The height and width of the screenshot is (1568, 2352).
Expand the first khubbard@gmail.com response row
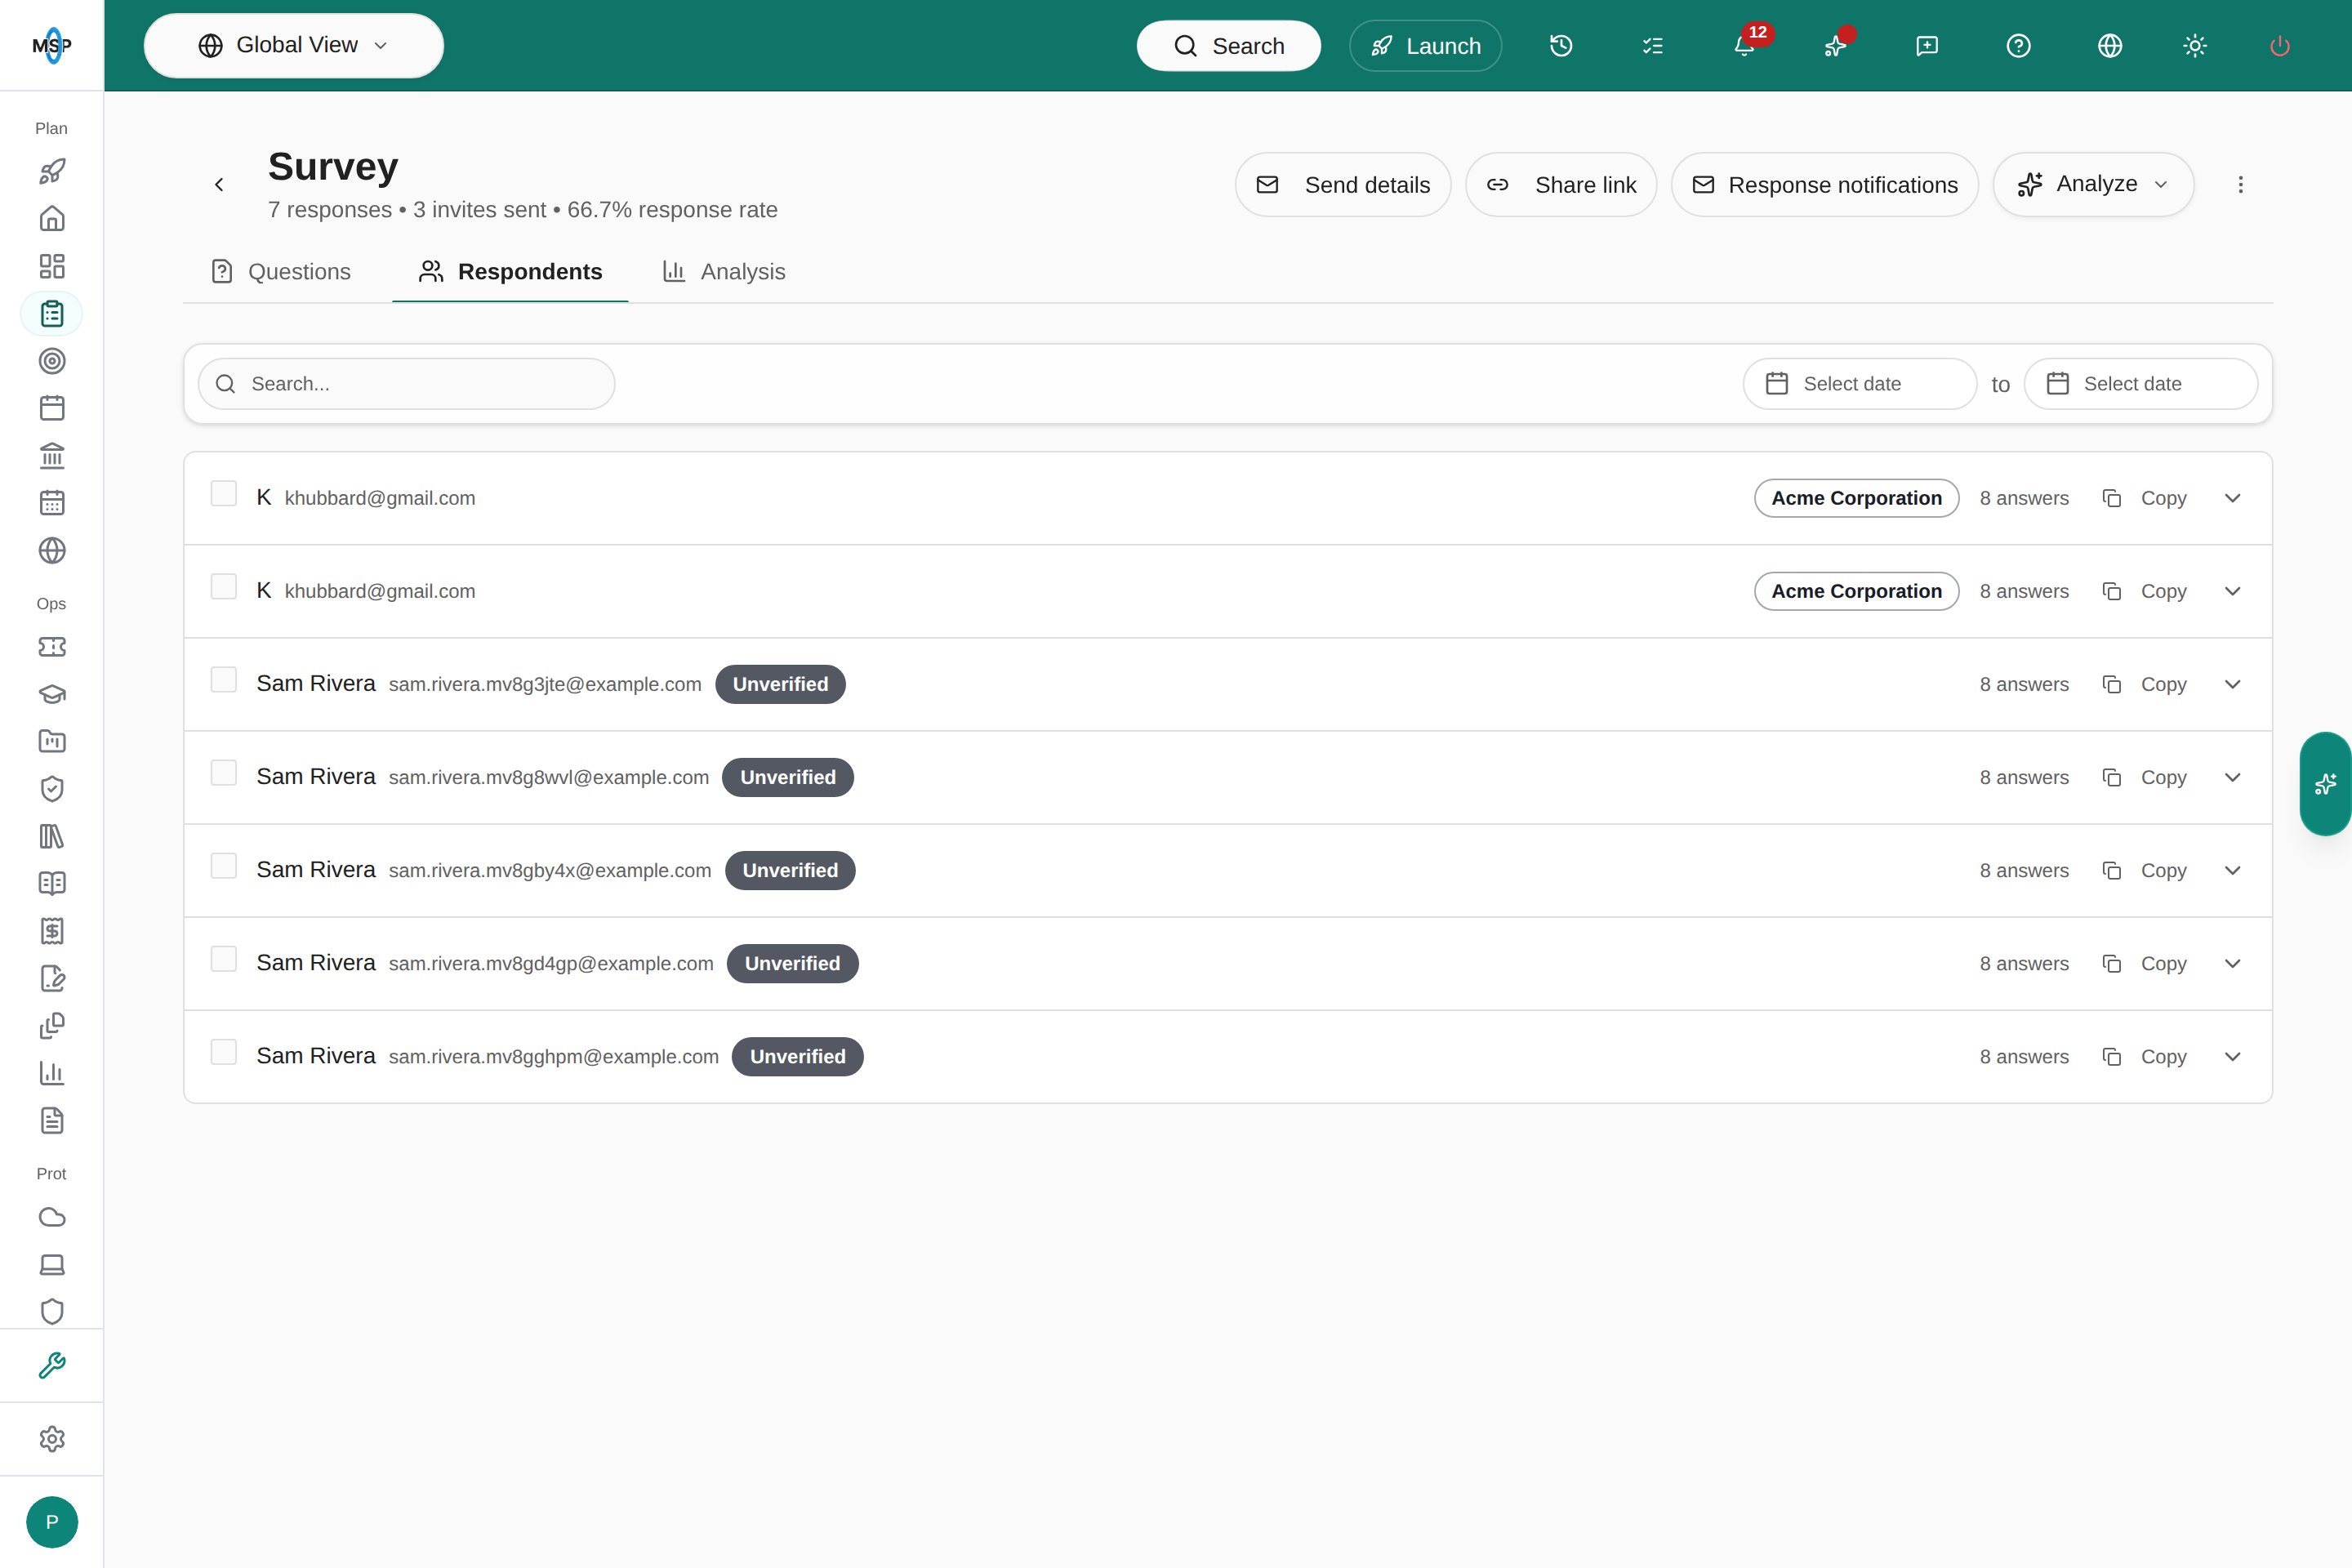tap(2232, 498)
